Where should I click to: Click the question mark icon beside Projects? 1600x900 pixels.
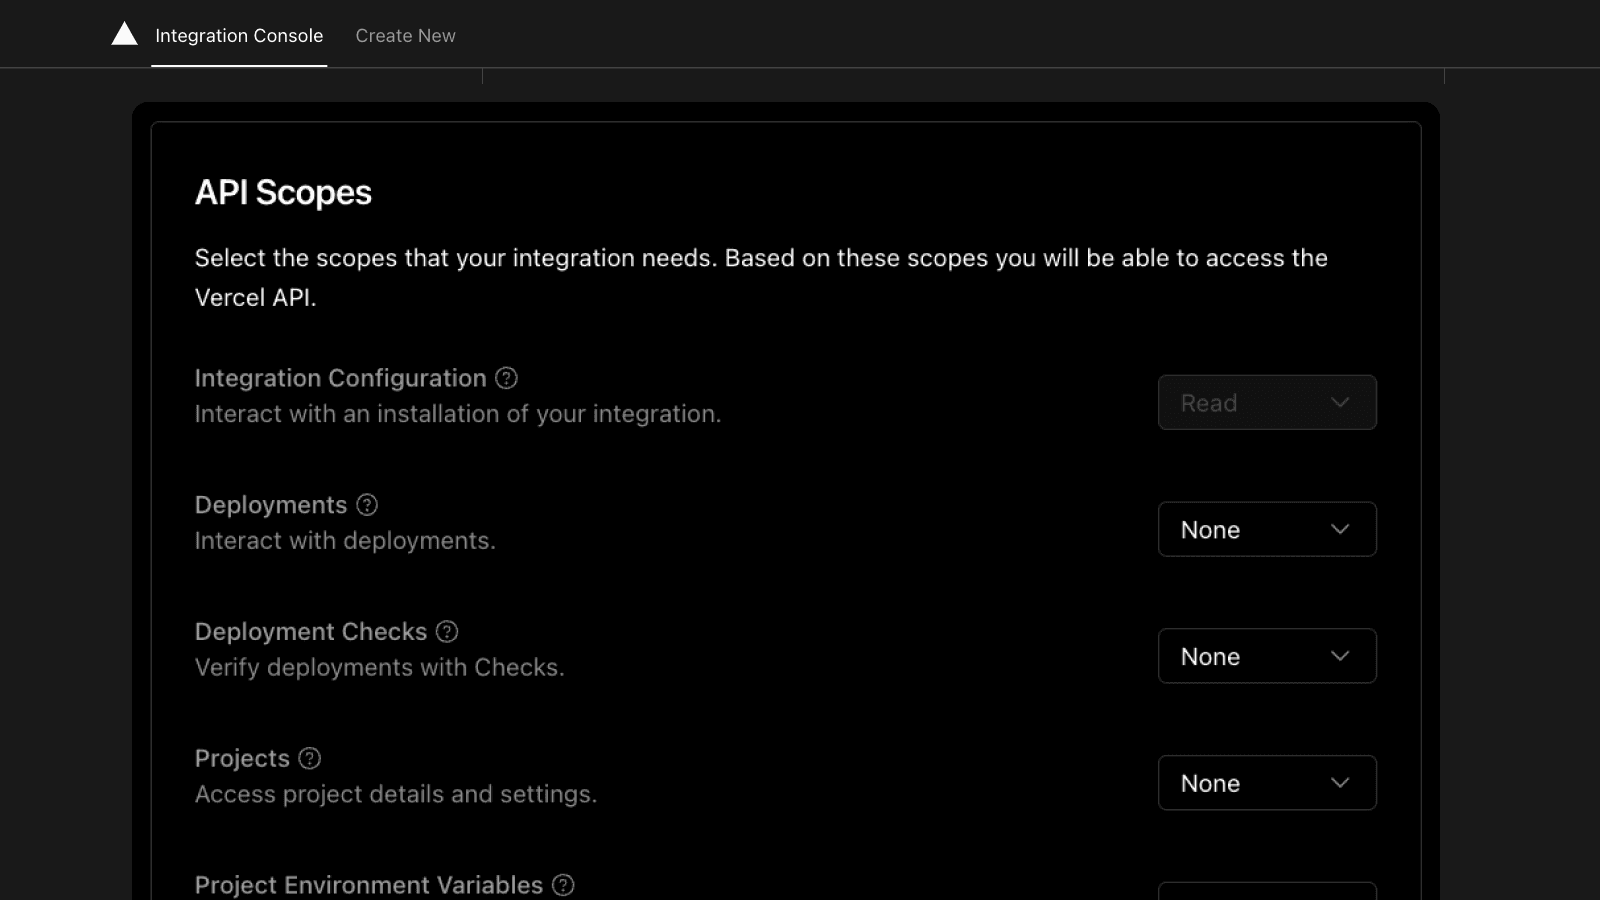point(310,759)
